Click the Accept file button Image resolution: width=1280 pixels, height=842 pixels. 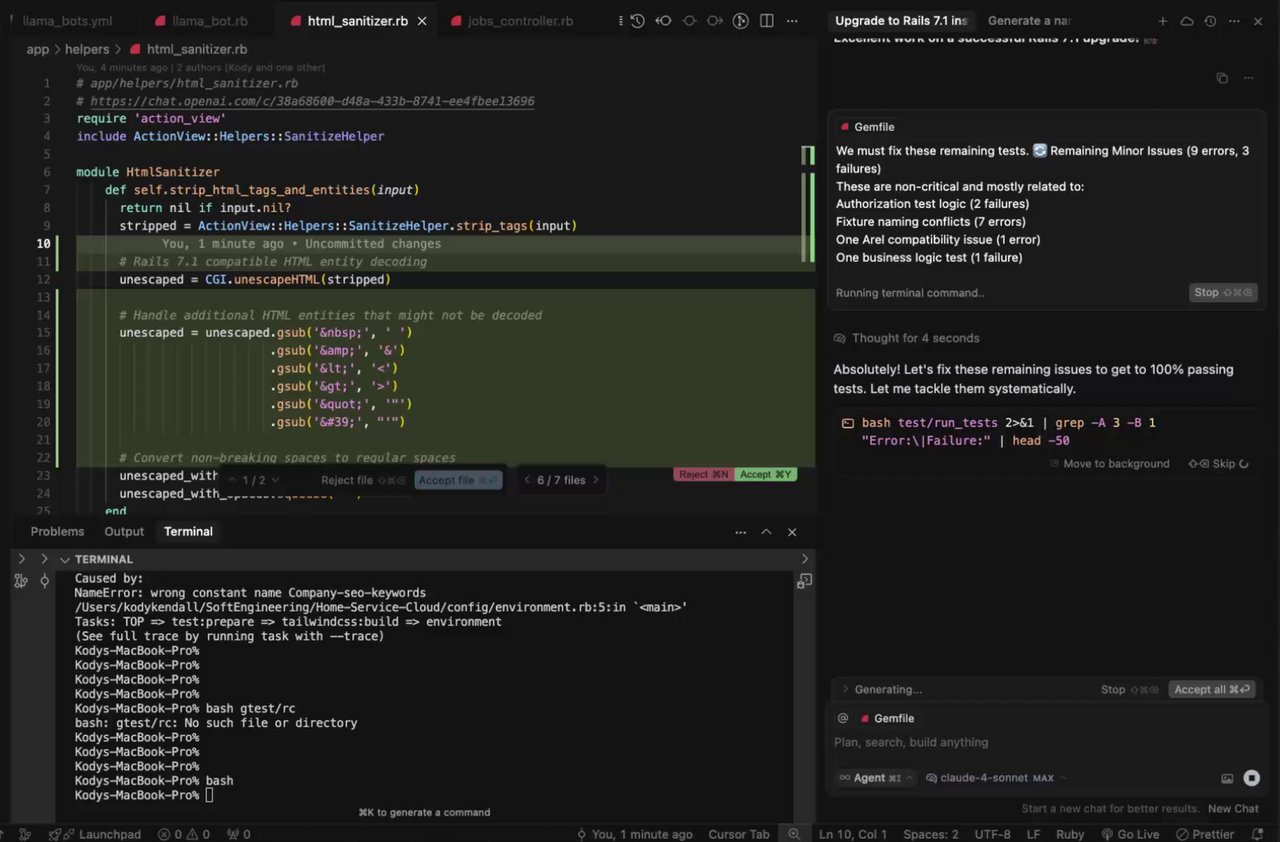459,480
